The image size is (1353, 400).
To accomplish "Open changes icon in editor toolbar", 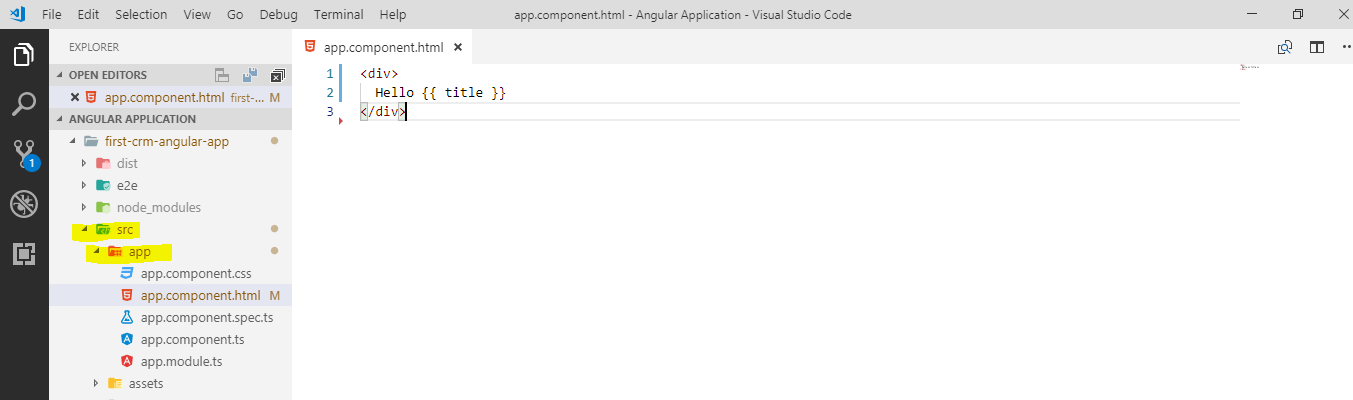I will tap(1285, 47).
